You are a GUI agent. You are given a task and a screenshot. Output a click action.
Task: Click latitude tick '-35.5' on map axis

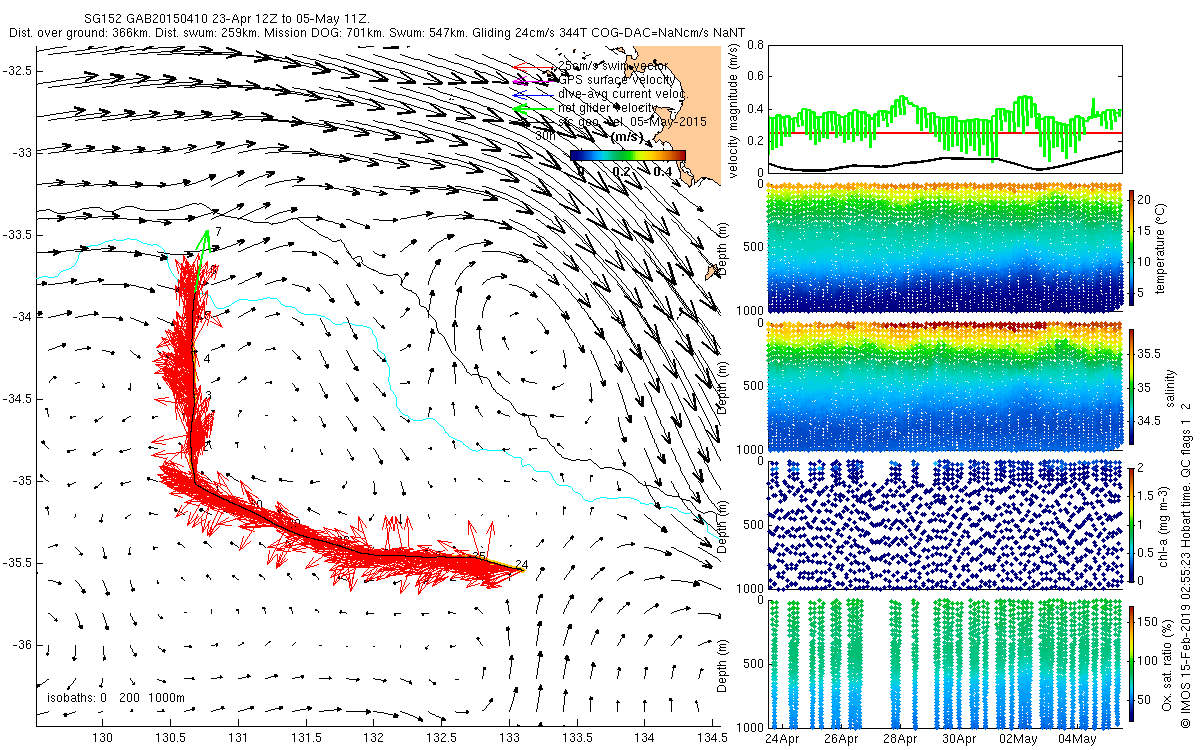[16, 562]
